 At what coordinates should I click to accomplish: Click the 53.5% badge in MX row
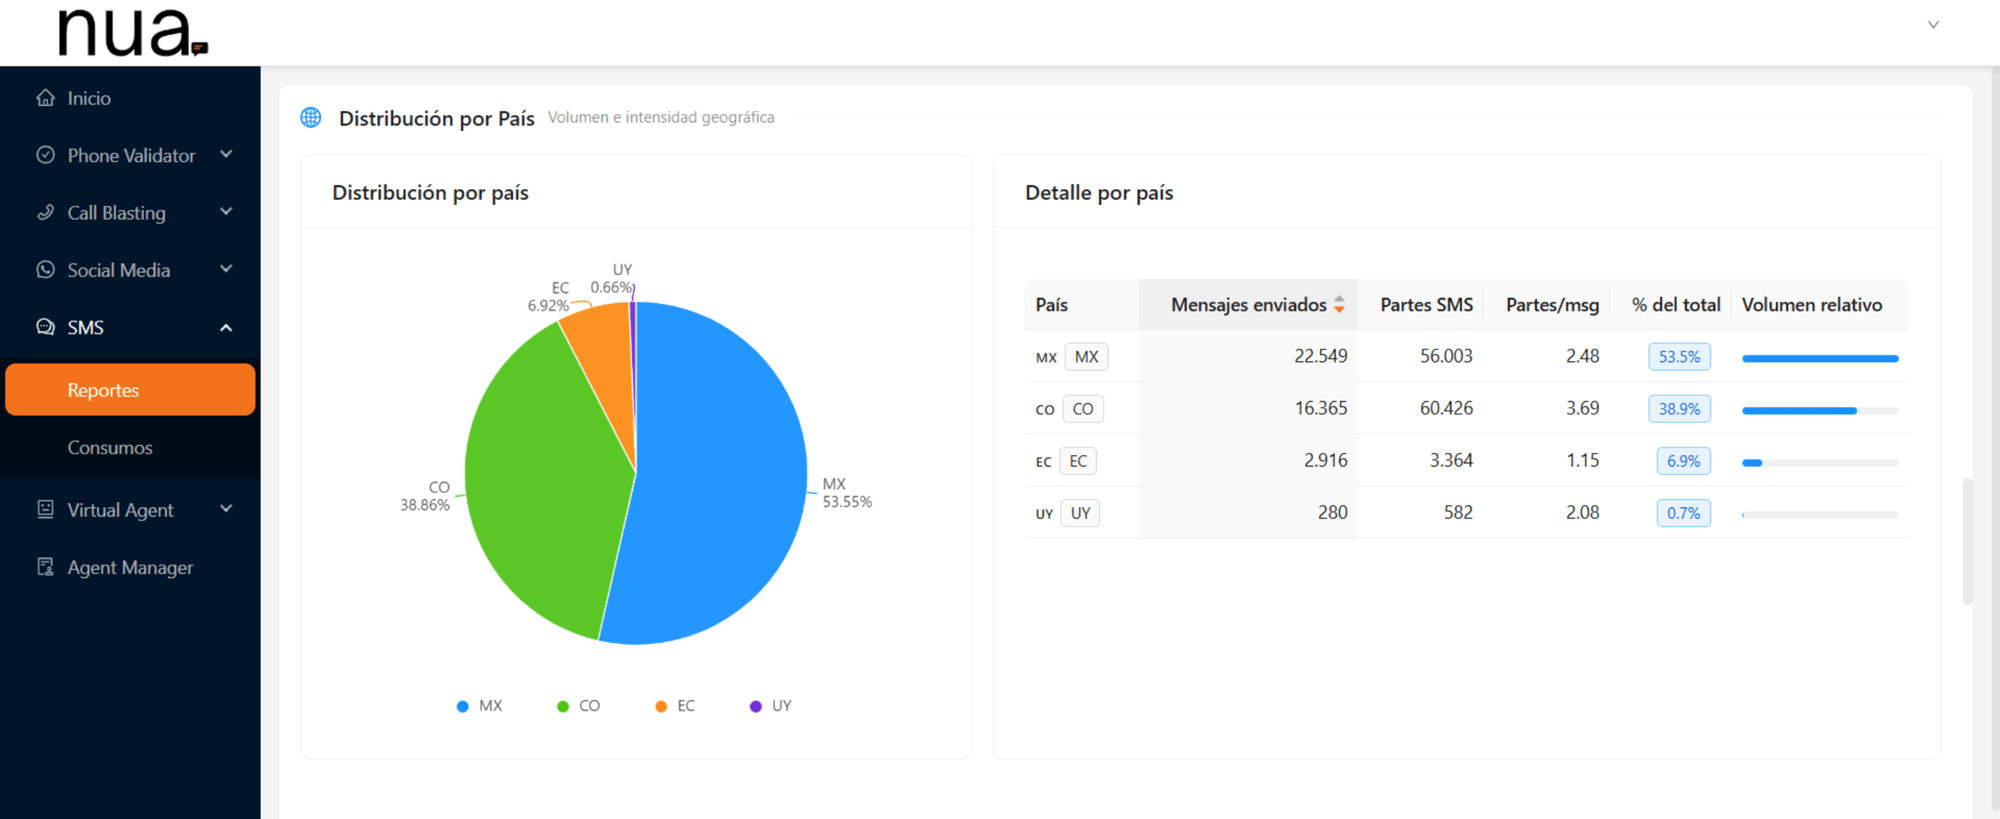pos(1679,357)
